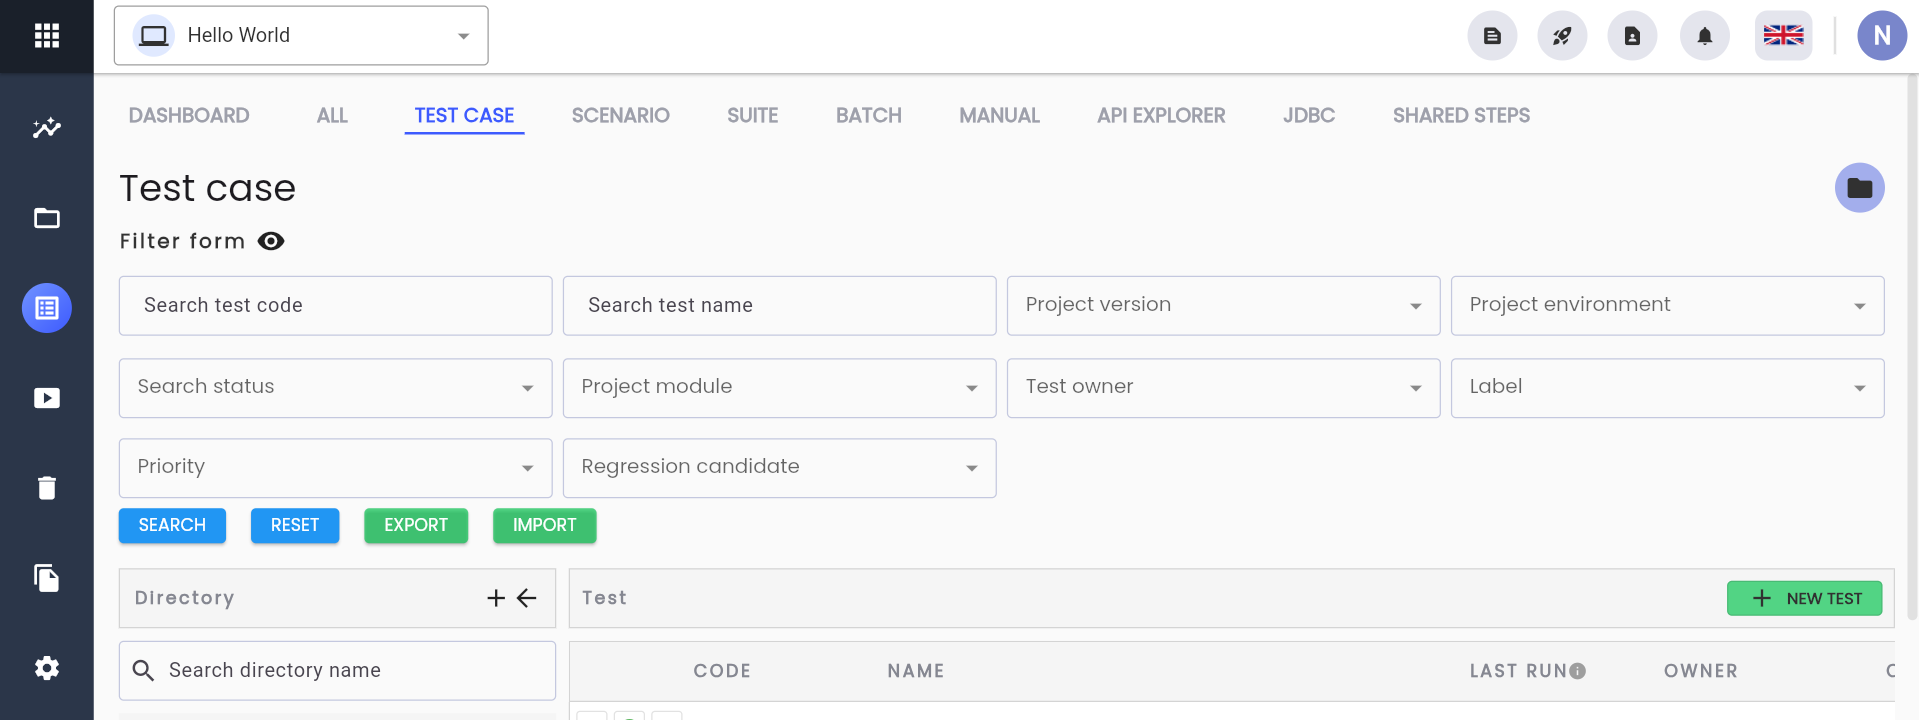Collapse directory panel with left arrow
The width and height of the screenshot is (1919, 720).
(x=527, y=598)
